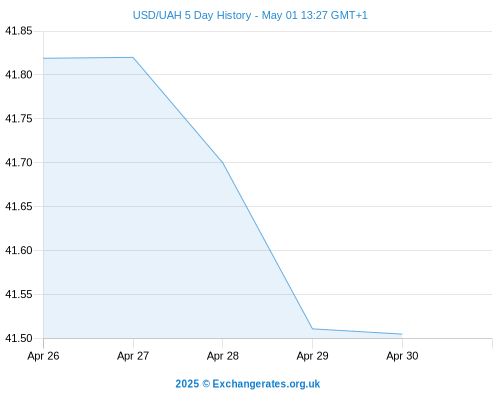495x400 pixels.
Task: Click the 41.70 y-axis label
Action: click(19, 162)
